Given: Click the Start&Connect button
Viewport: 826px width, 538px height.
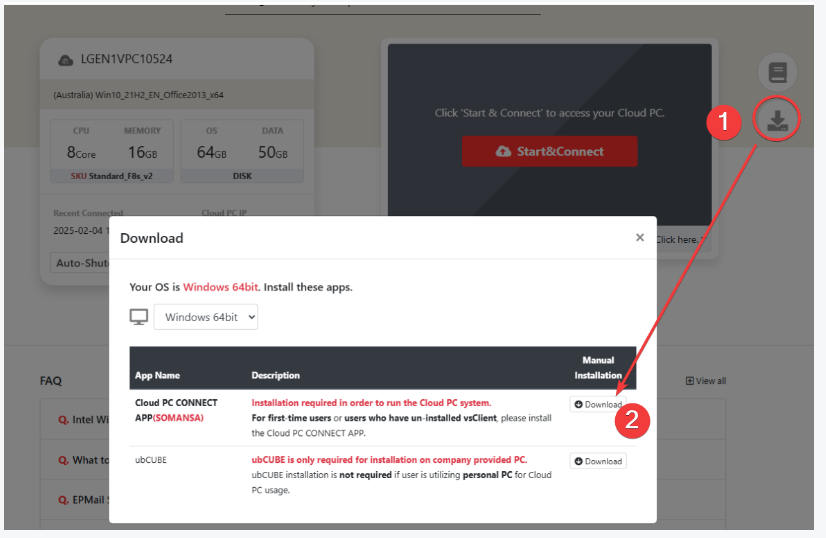Looking at the screenshot, I should click(x=549, y=152).
